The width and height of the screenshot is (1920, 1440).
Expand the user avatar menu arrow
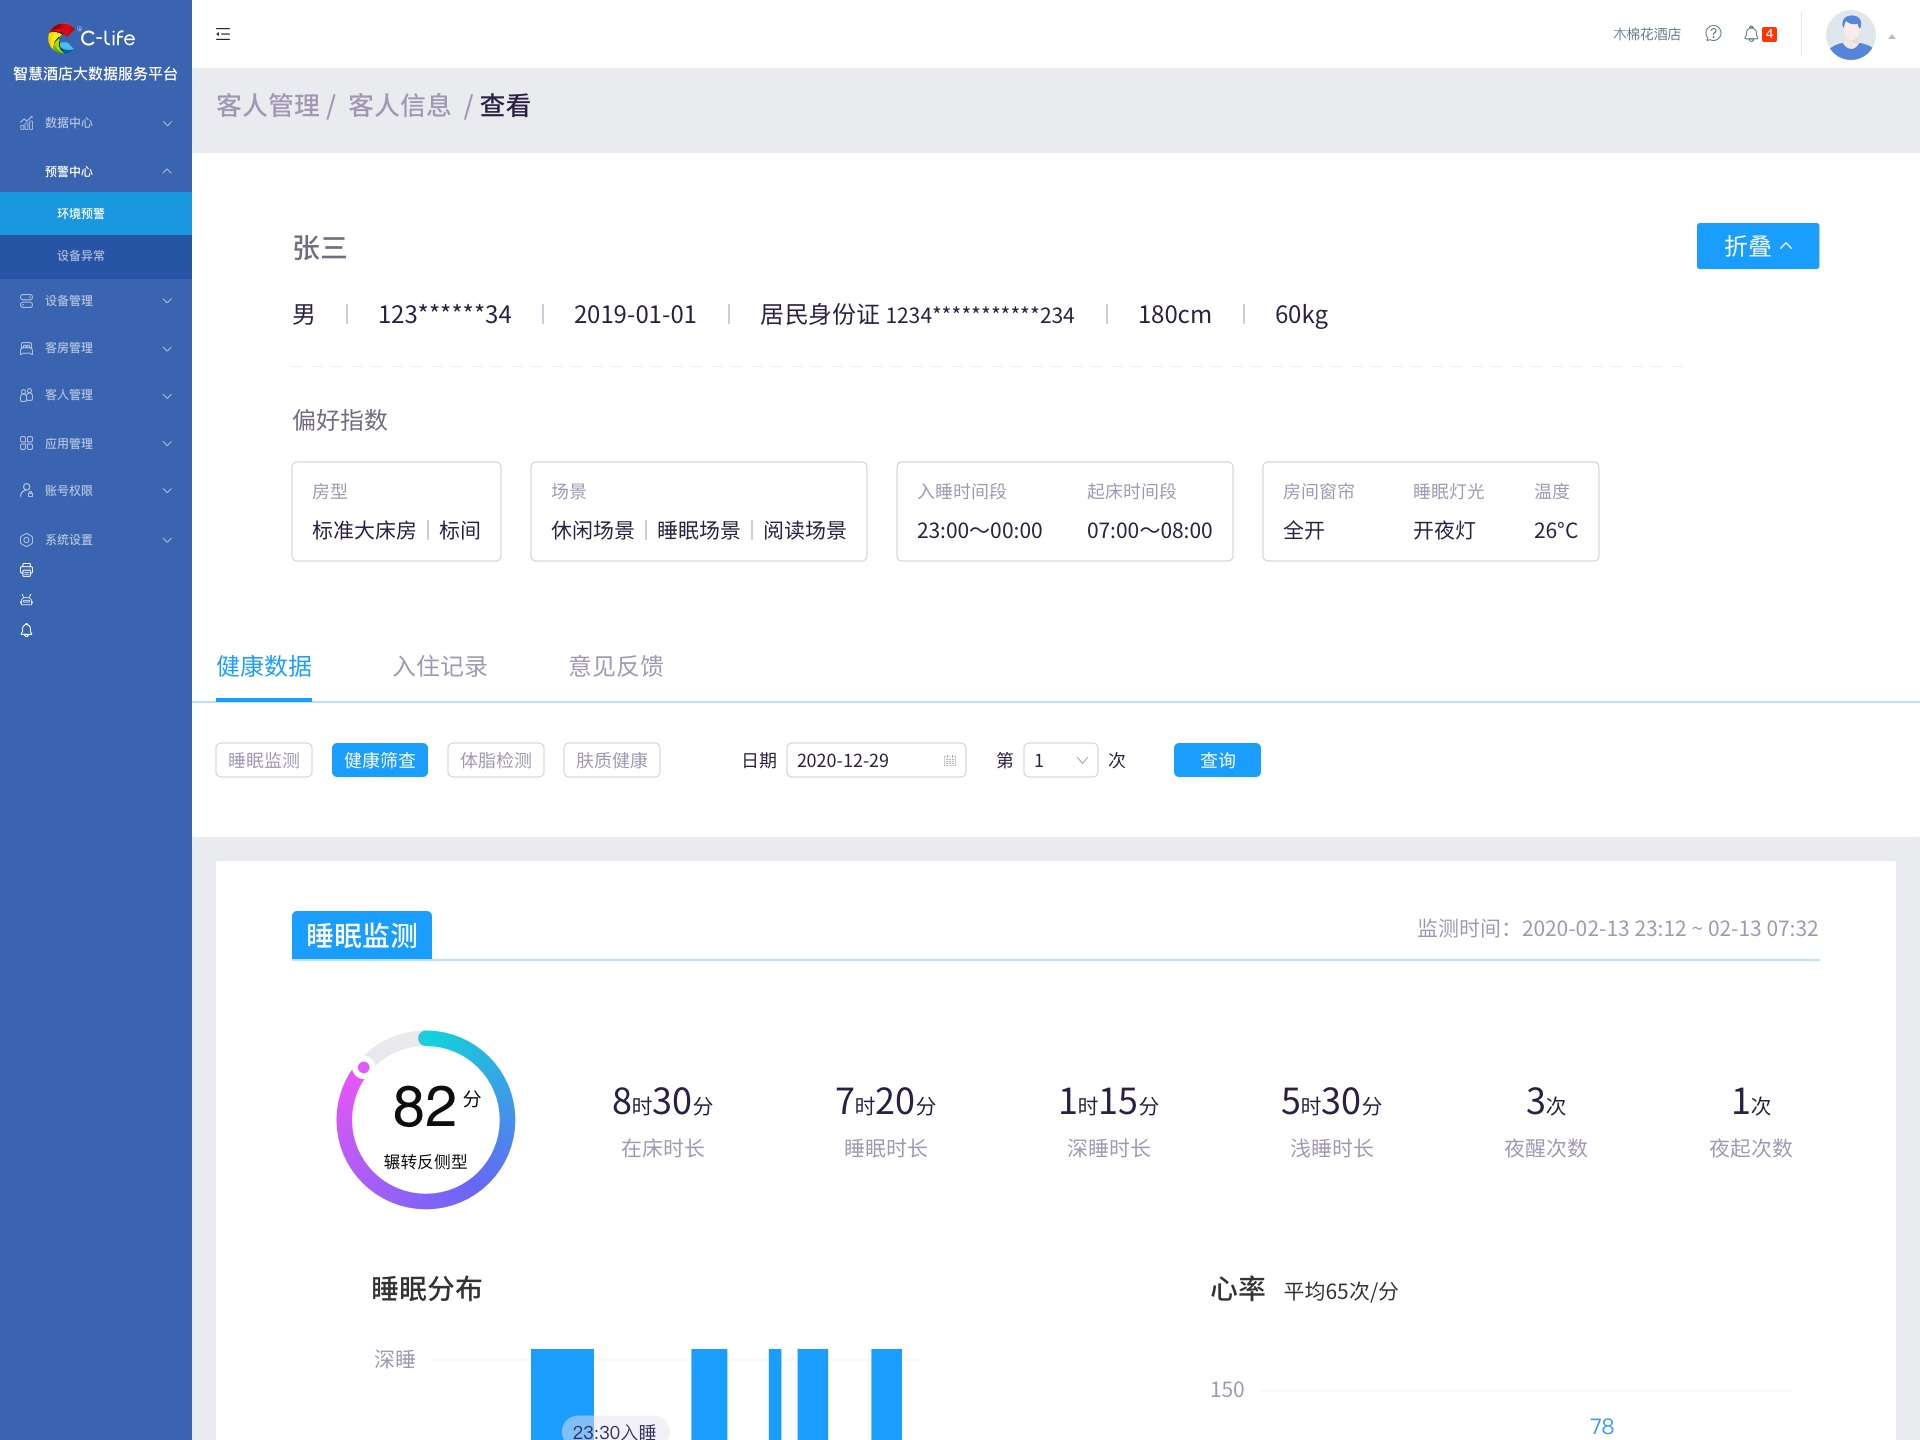click(1890, 34)
